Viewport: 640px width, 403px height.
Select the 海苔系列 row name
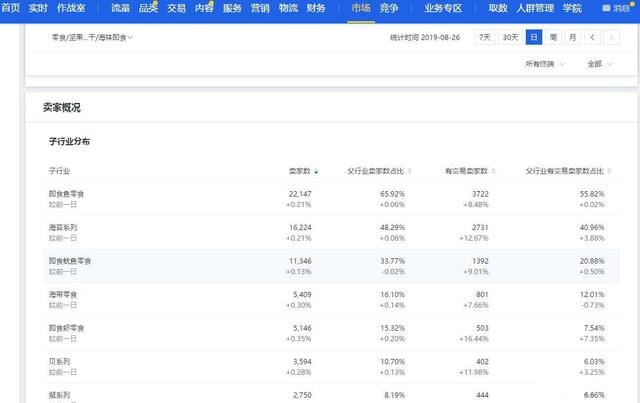[63, 227]
